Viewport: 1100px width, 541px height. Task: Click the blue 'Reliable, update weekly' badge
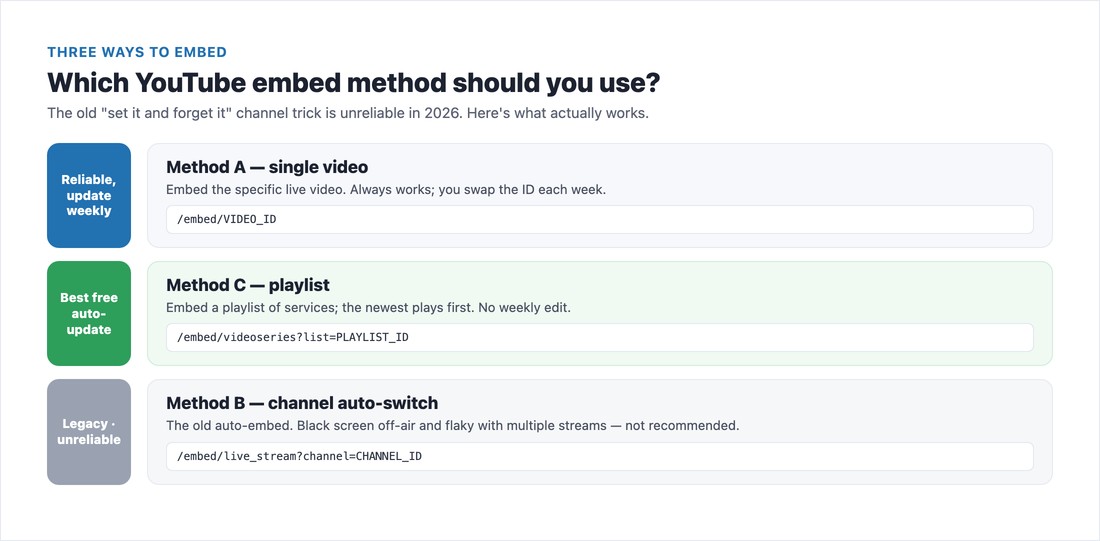coord(89,196)
